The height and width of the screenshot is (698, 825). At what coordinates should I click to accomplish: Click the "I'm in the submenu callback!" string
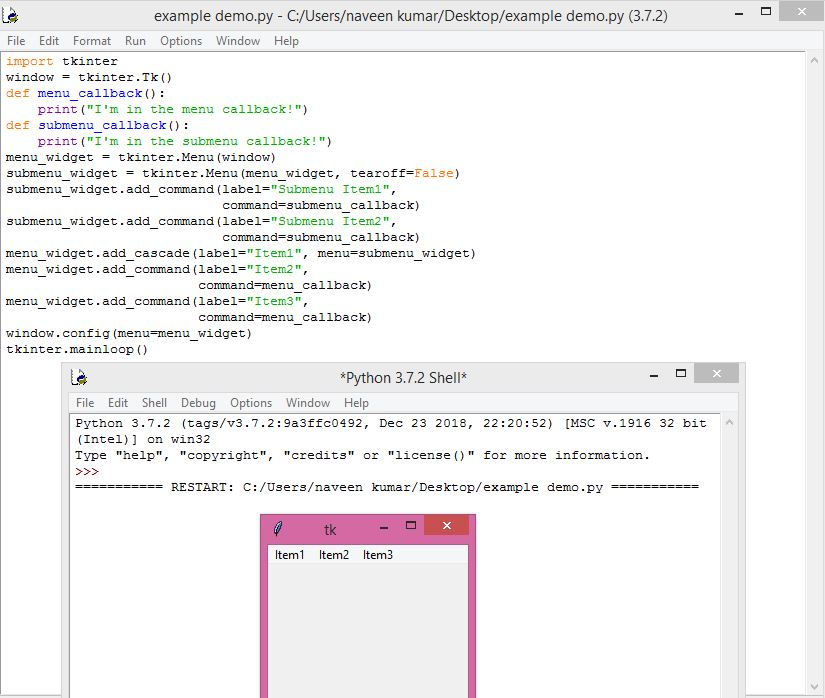pos(205,141)
